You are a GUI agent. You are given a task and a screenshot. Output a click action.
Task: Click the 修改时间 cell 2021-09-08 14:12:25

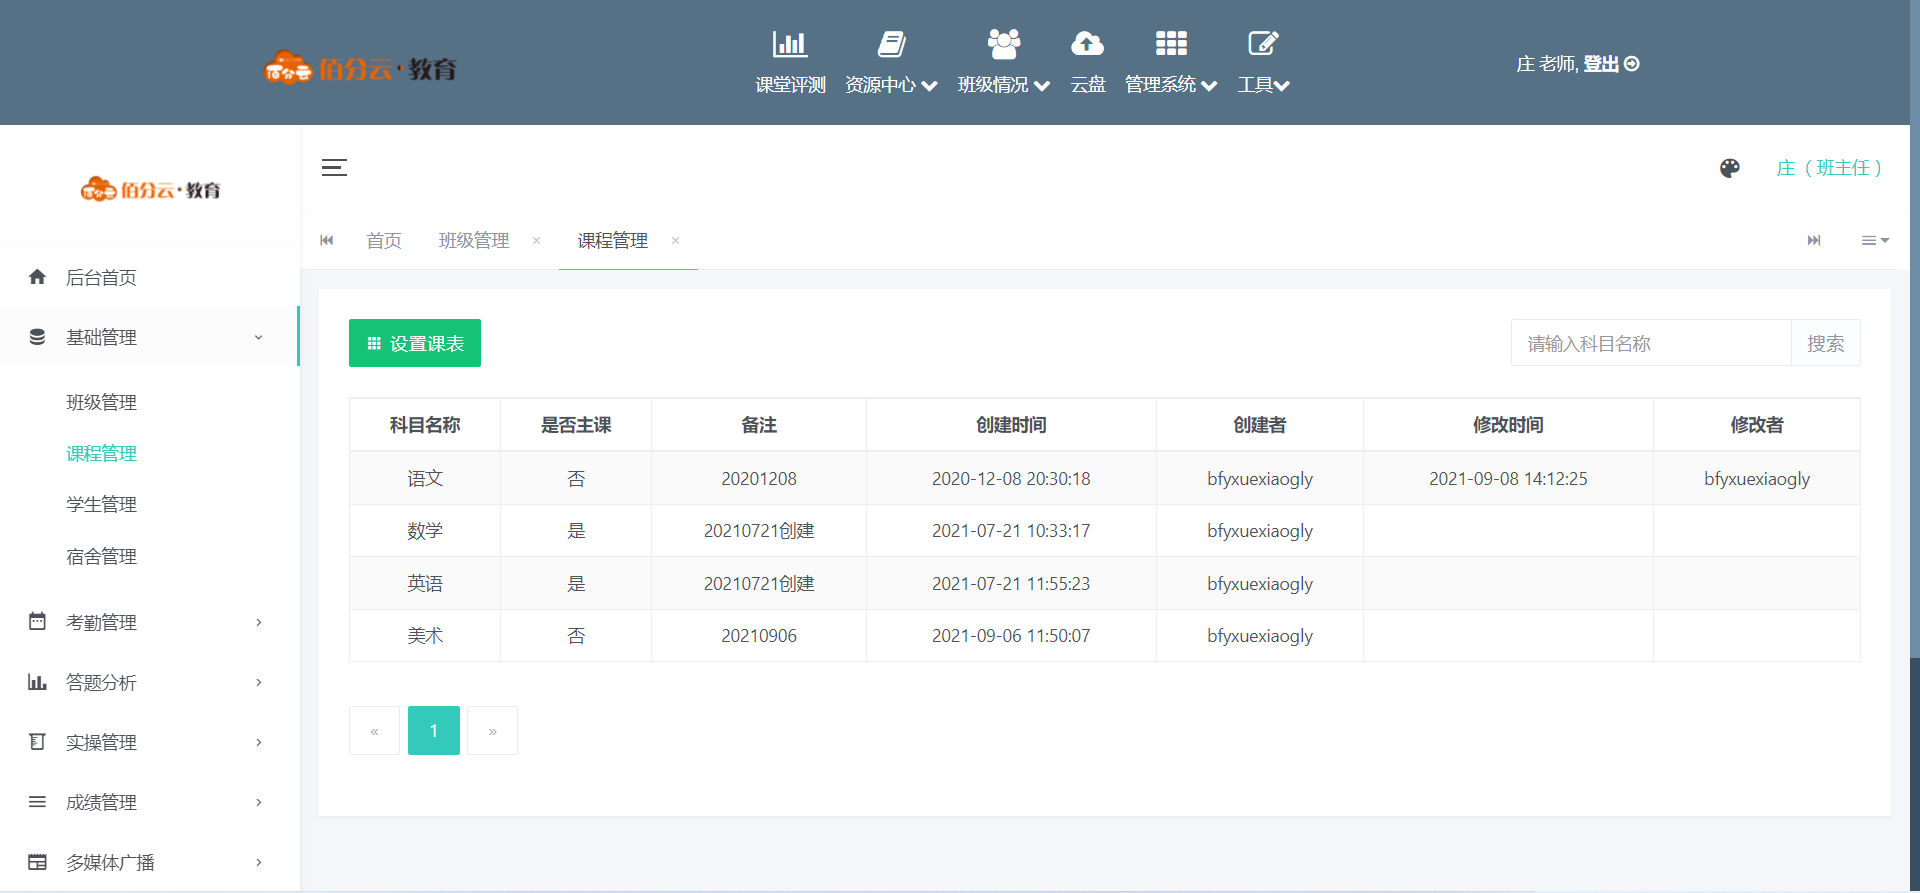[x=1508, y=478]
